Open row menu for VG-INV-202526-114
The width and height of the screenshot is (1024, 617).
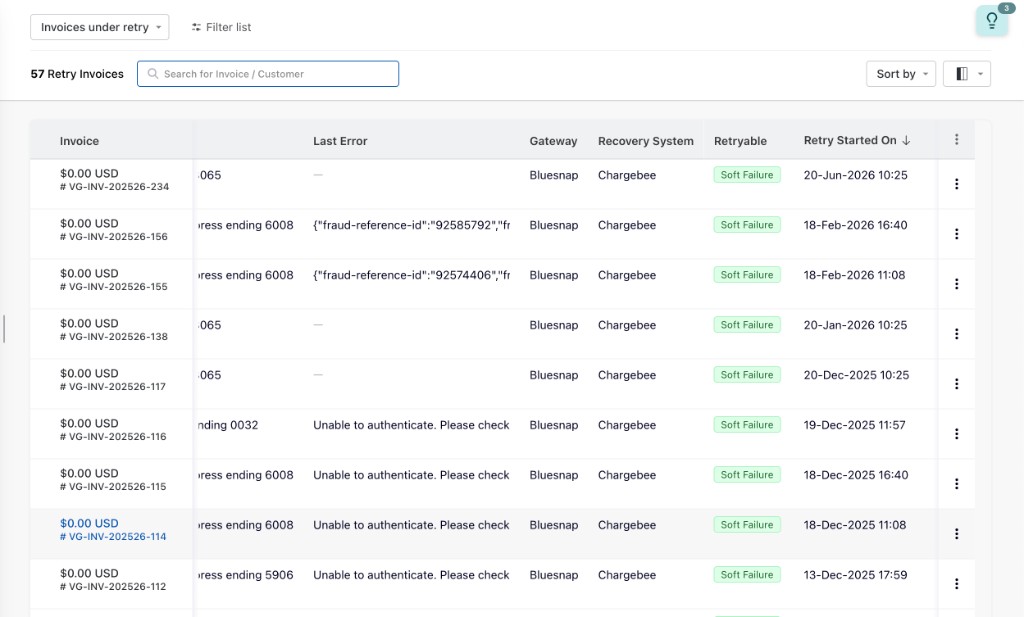click(x=956, y=533)
